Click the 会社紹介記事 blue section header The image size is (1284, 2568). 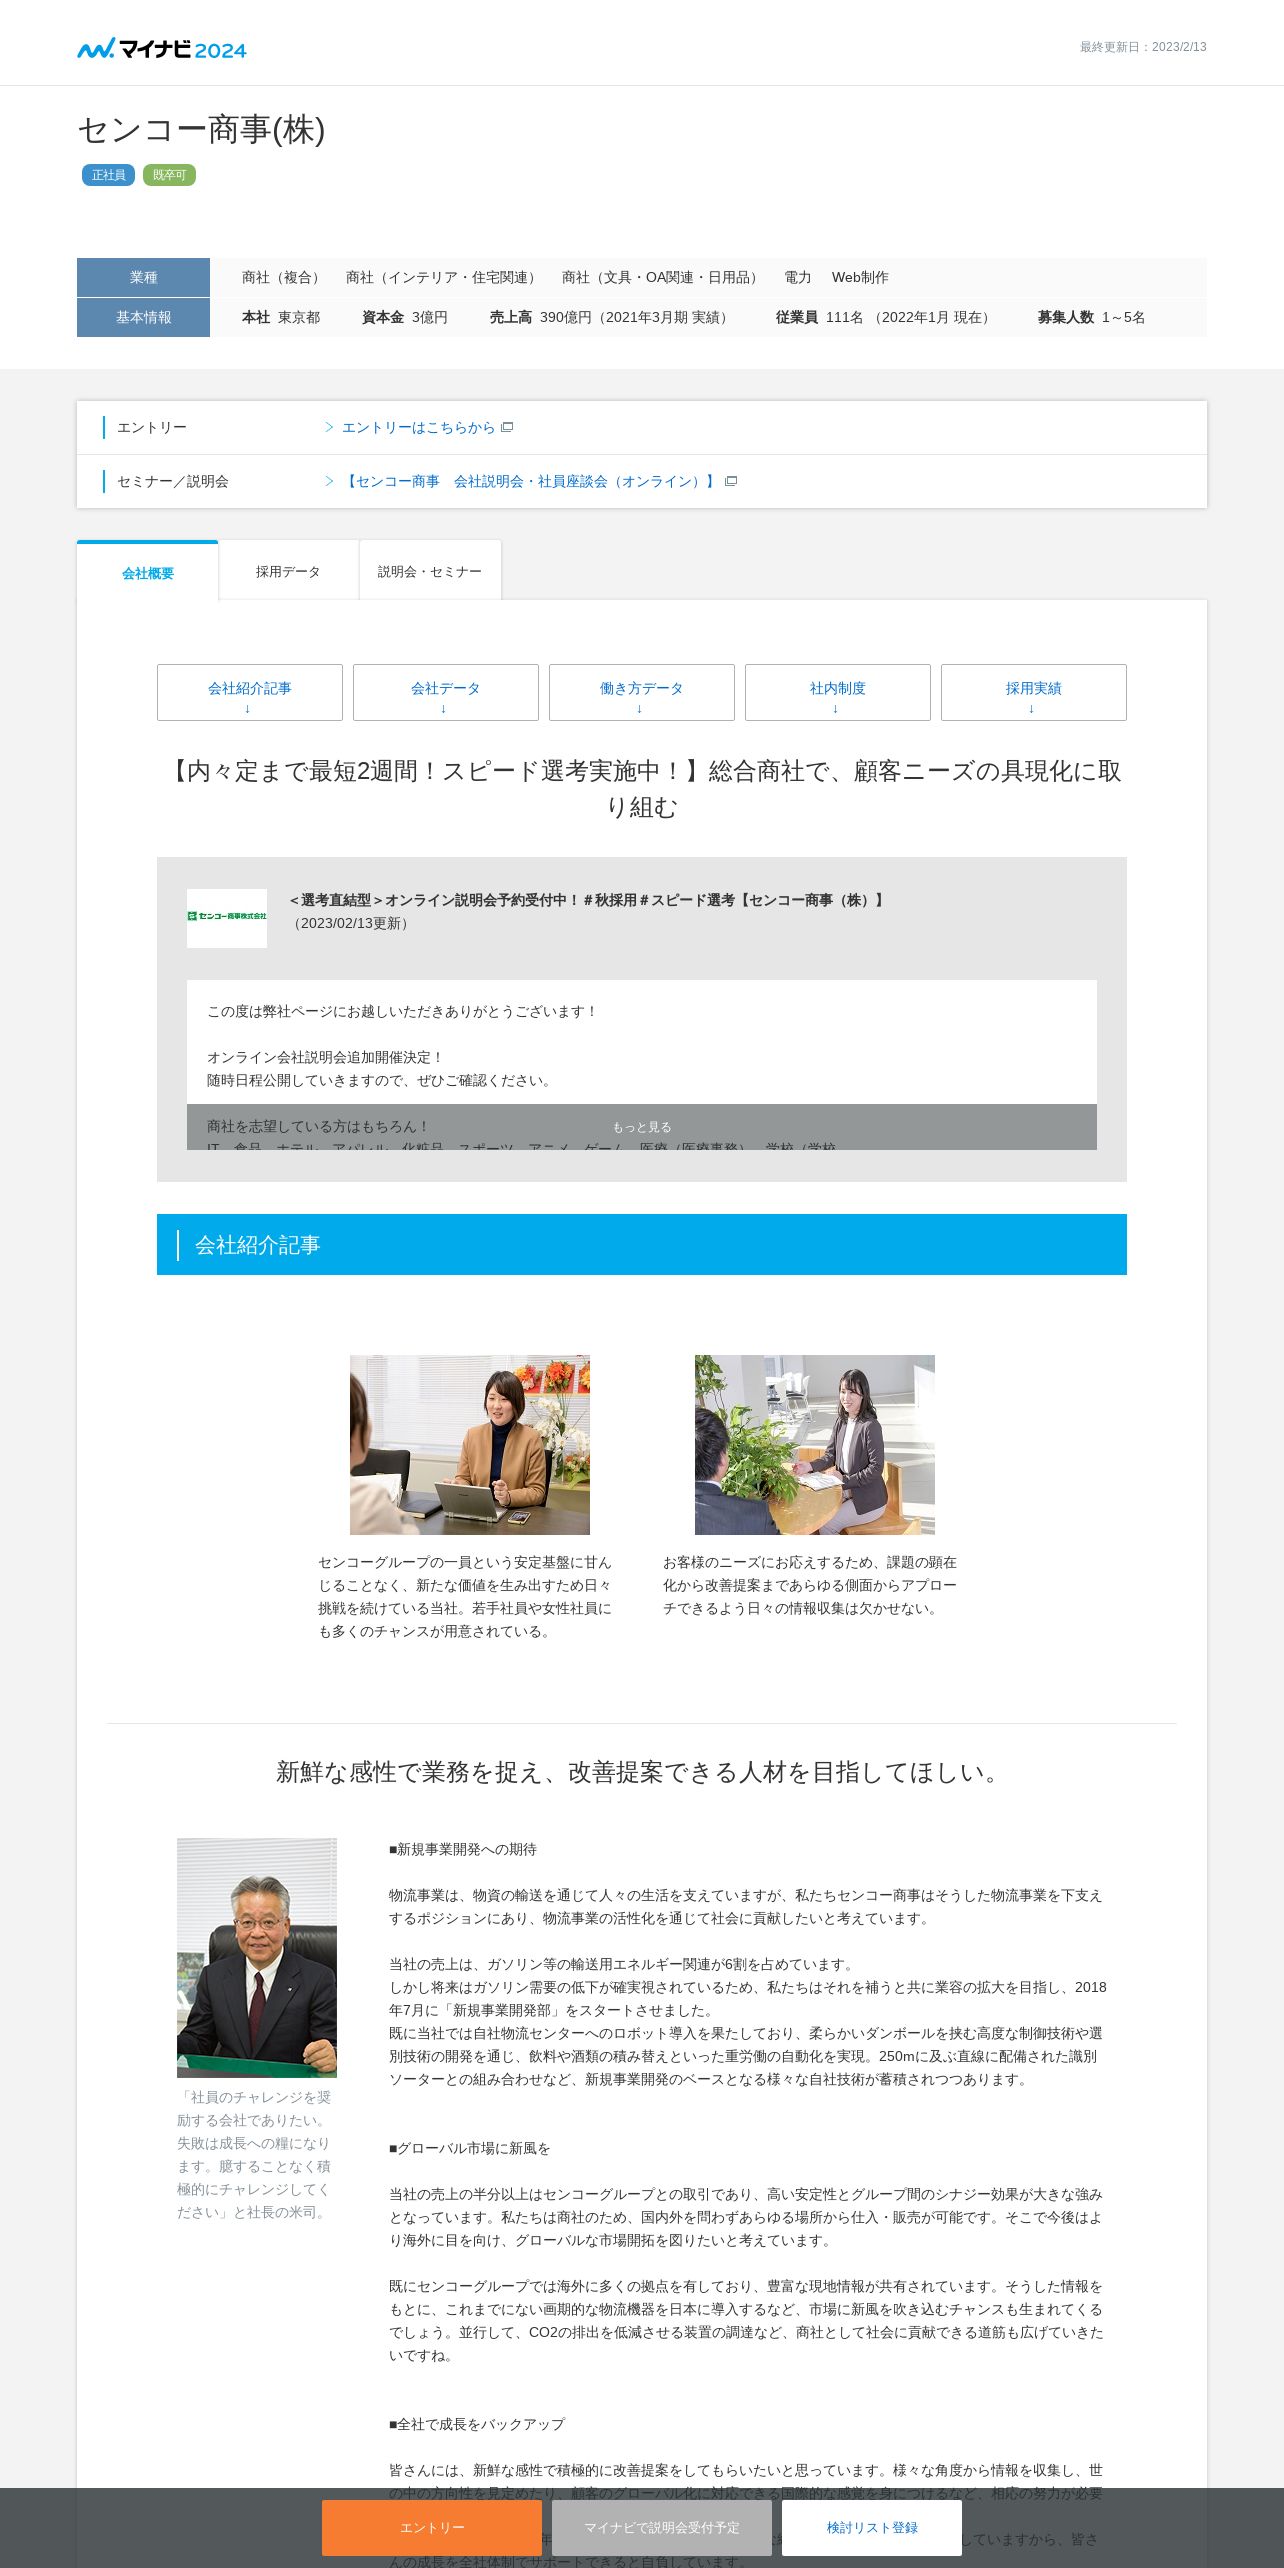click(642, 1244)
